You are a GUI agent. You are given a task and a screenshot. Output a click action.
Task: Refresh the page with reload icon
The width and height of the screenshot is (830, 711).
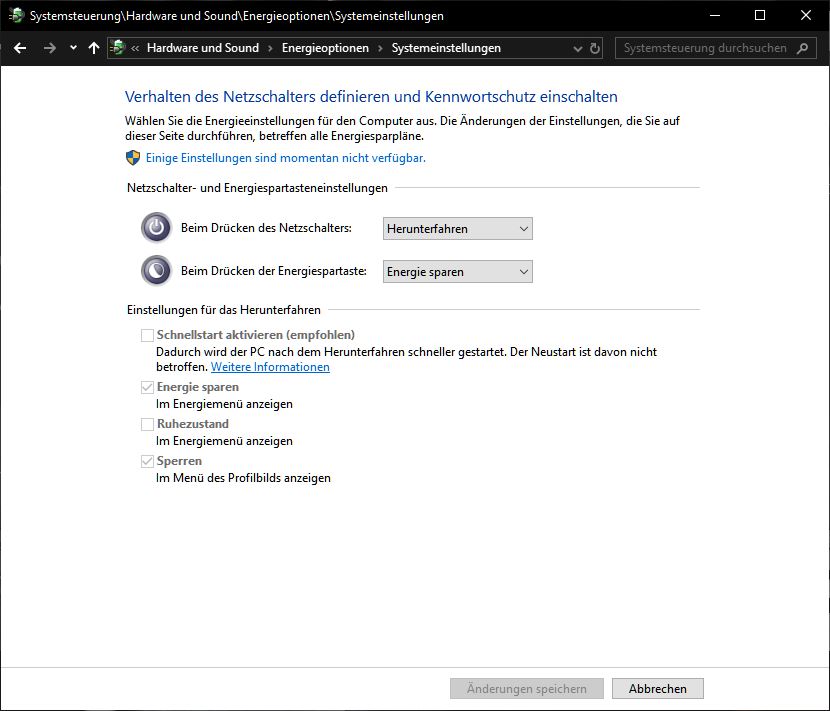(x=594, y=48)
